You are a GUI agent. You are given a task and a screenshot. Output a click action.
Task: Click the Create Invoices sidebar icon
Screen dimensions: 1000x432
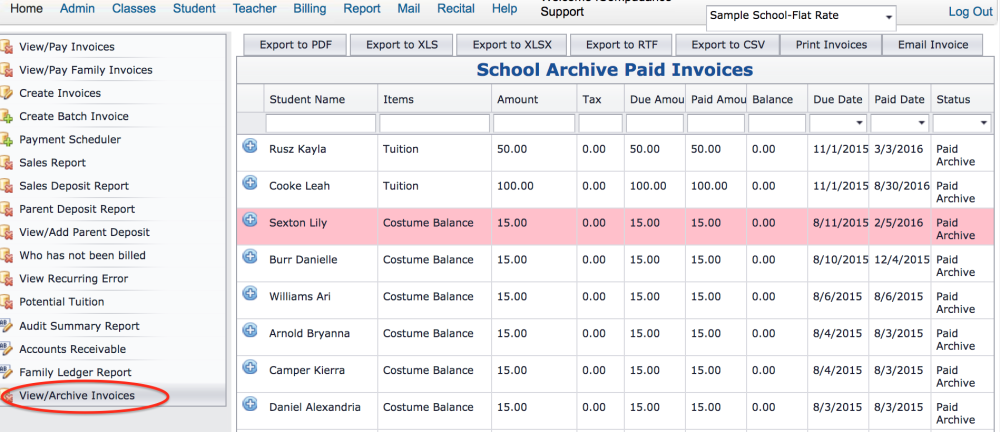[x=6, y=93]
